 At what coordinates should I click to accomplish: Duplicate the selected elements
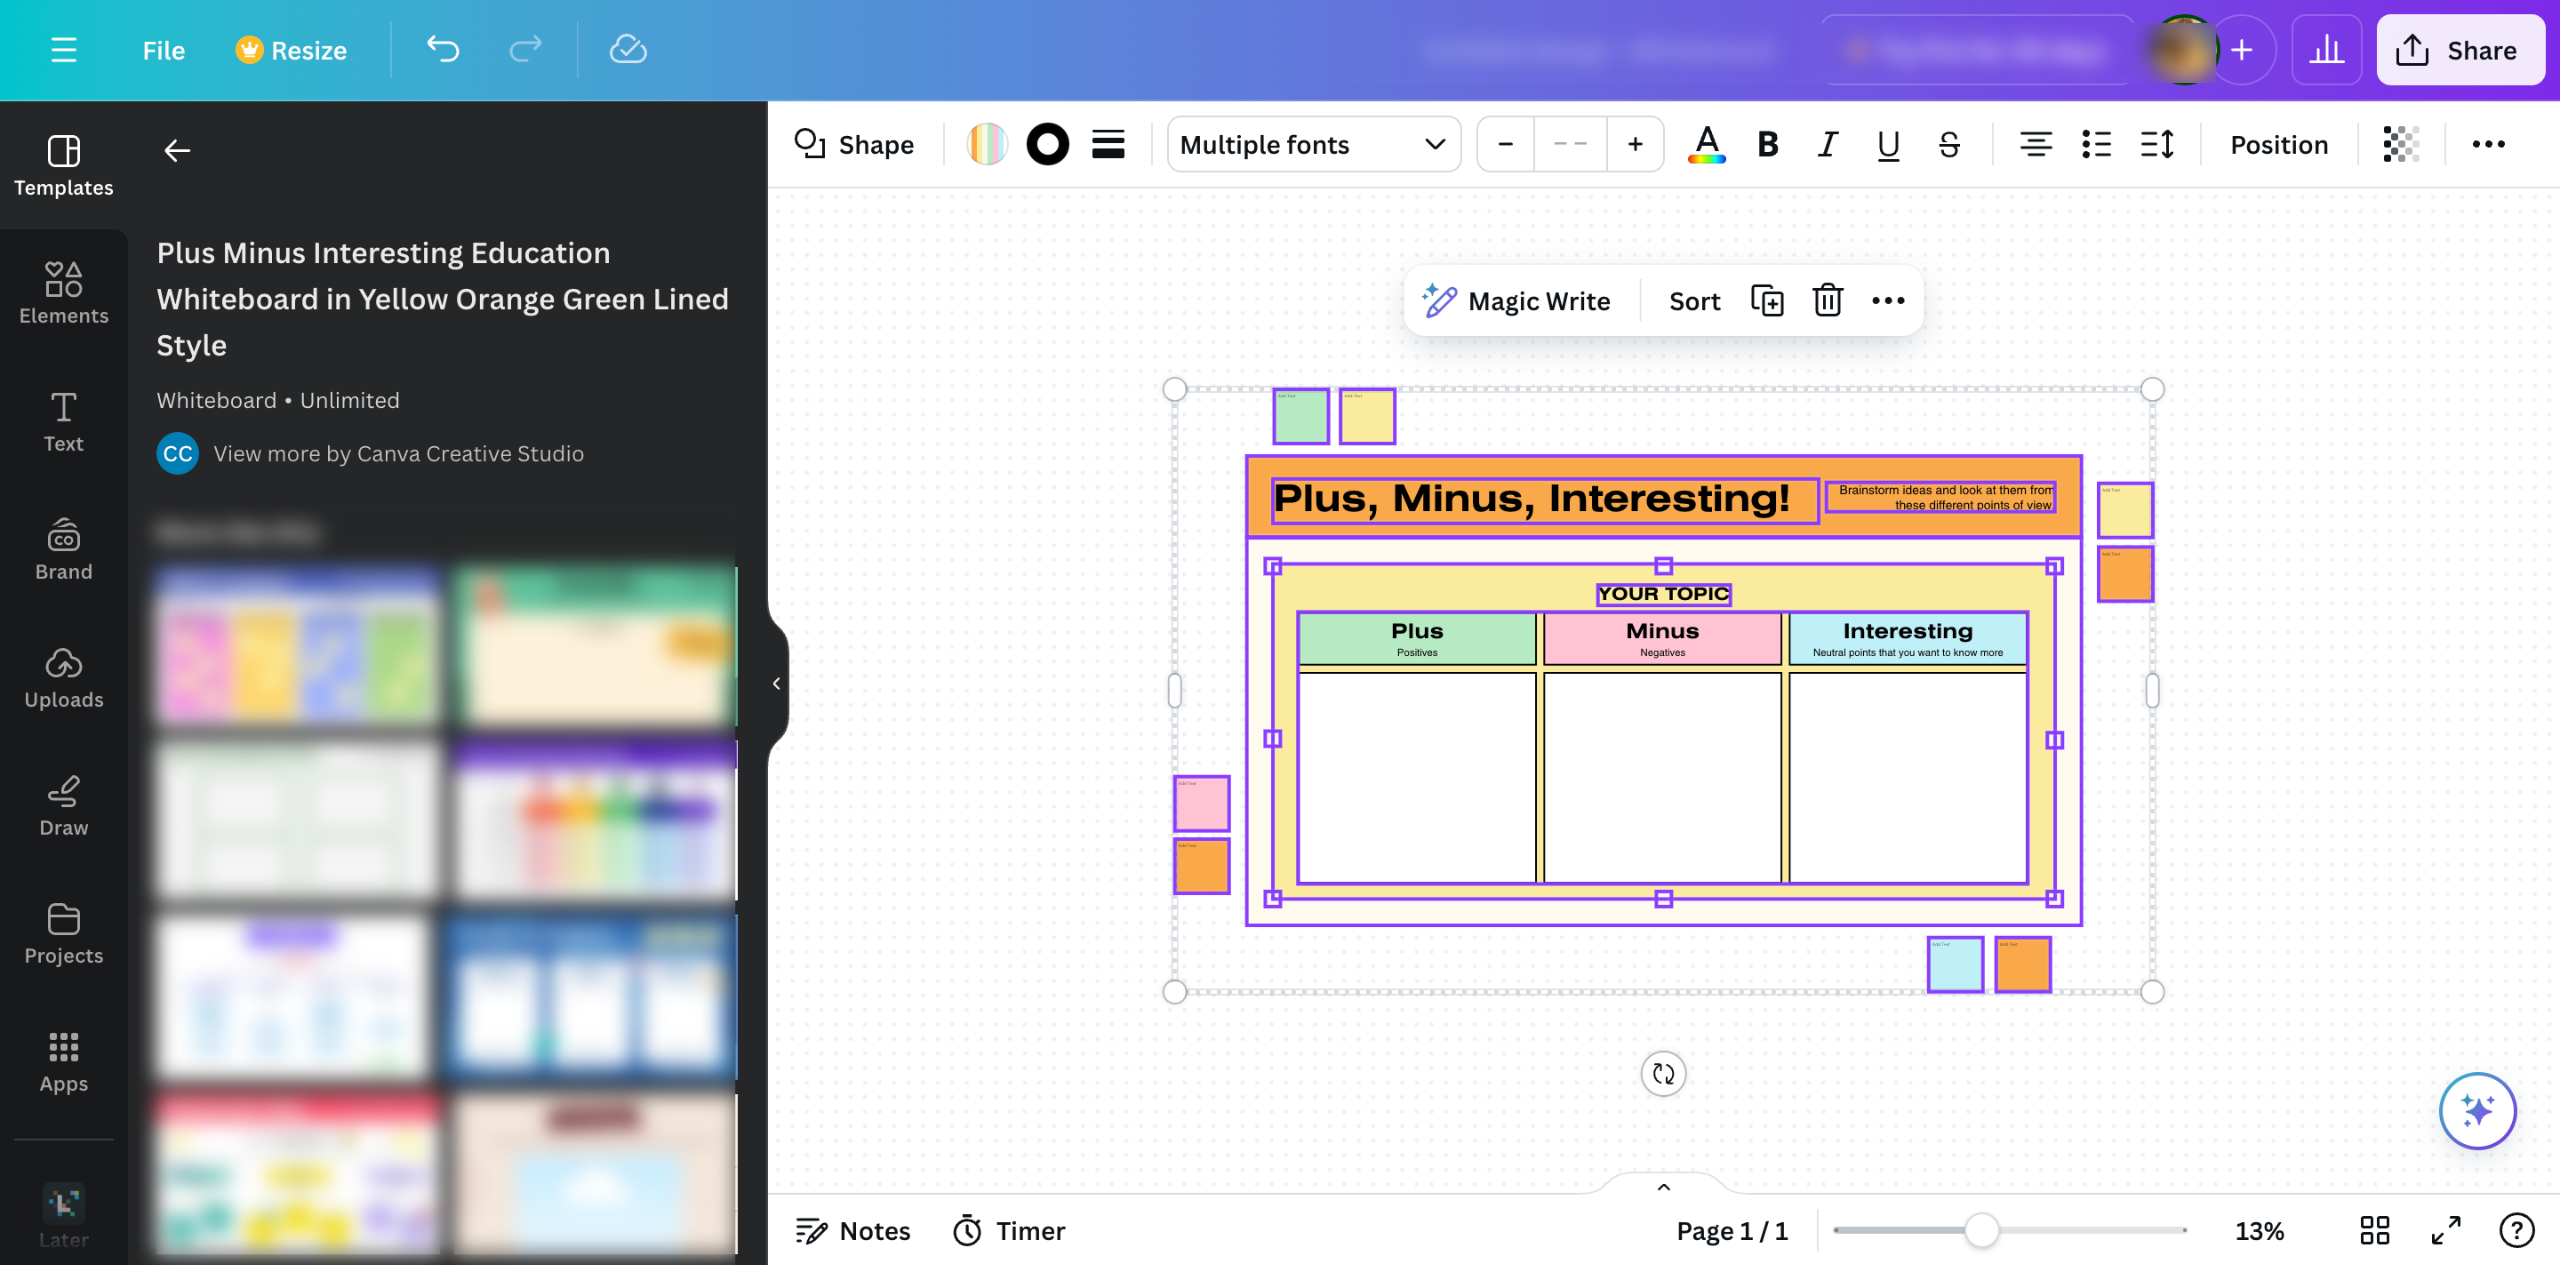pos(1767,300)
